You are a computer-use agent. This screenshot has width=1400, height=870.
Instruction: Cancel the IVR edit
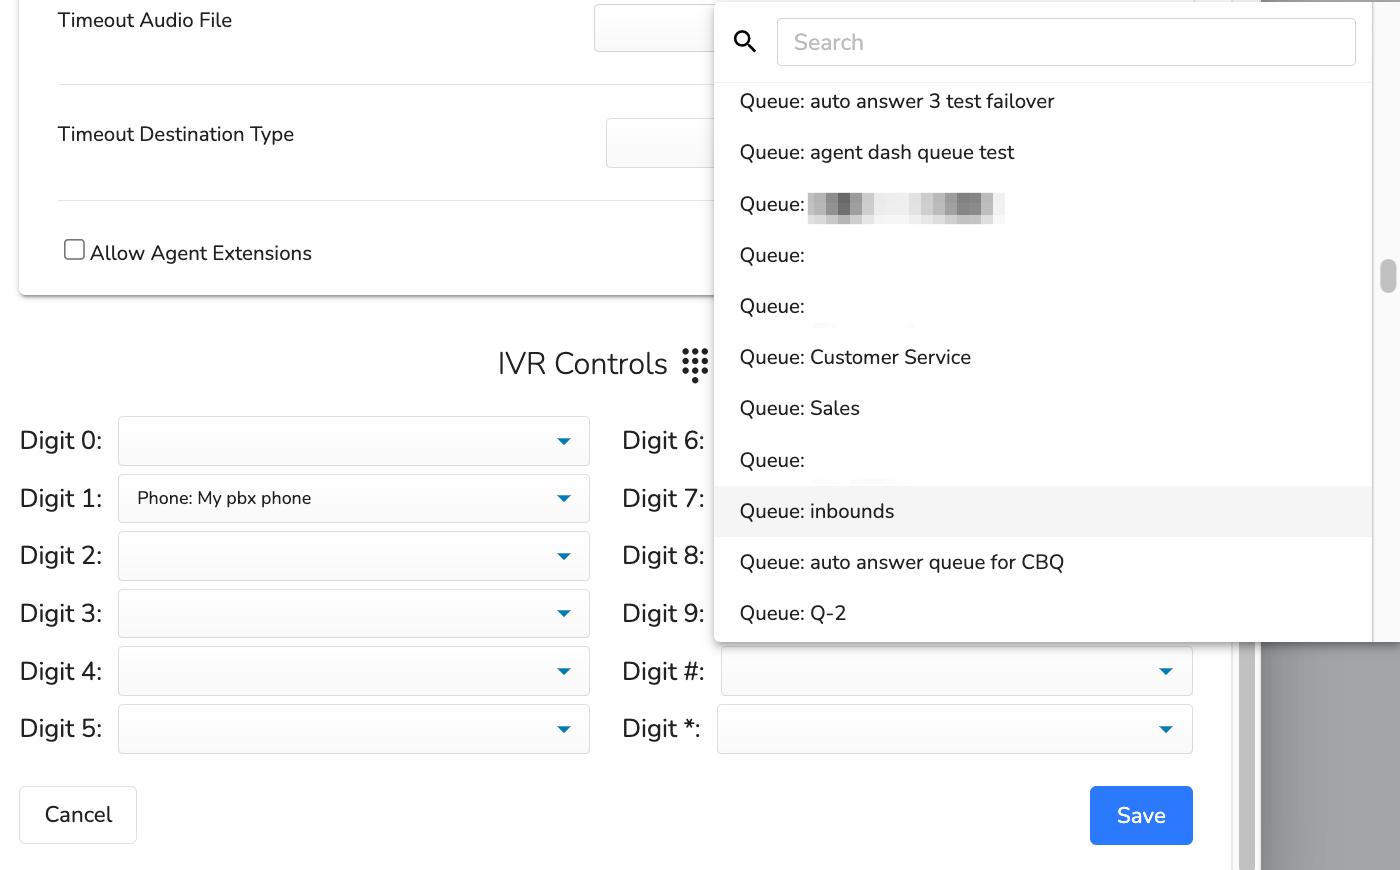pos(78,815)
